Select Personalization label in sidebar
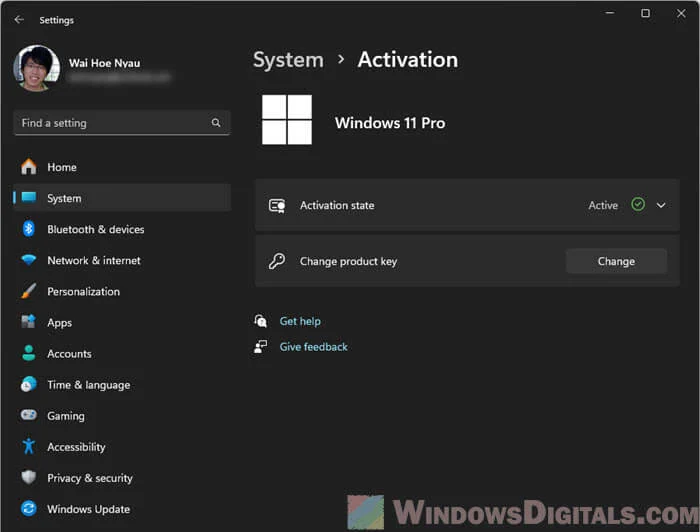The height and width of the screenshot is (532, 700). pyautogui.click(x=83, y=291)
